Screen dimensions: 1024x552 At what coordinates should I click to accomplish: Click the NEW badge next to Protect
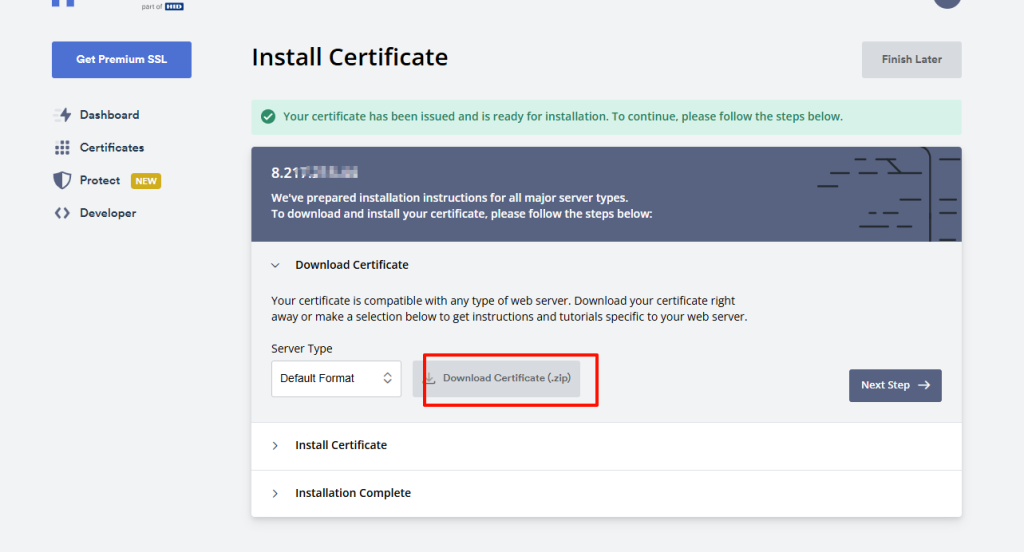pyautogui.click(x=145, y=181)
